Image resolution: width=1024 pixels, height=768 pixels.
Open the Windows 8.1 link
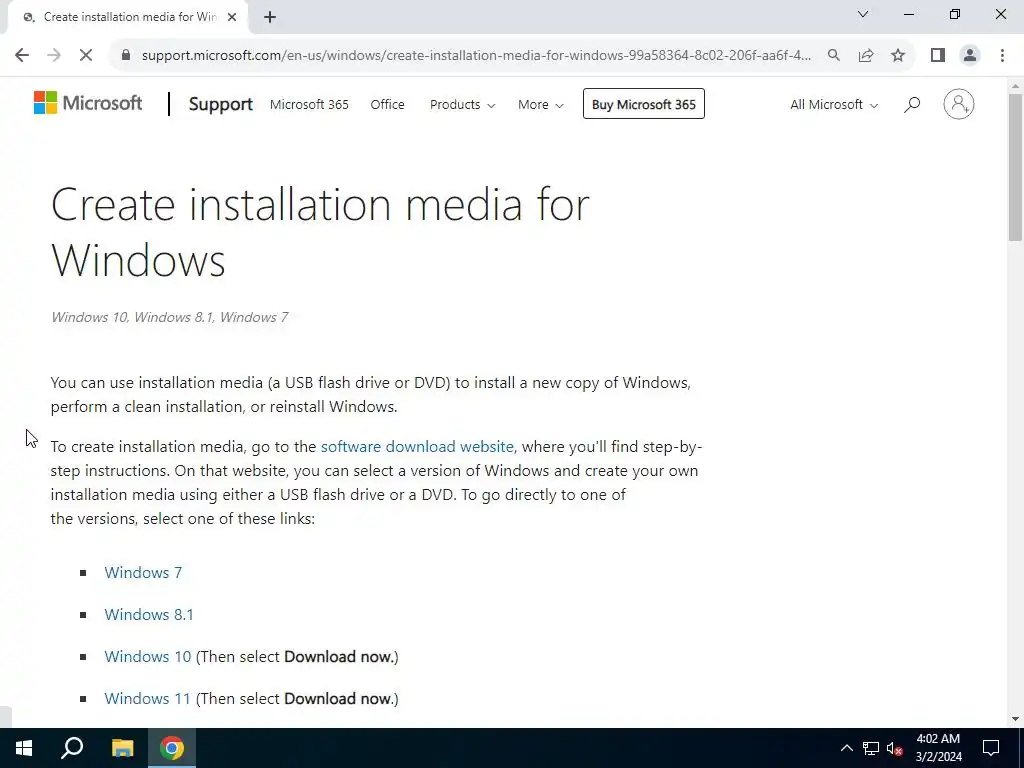(x=149, y=615)
